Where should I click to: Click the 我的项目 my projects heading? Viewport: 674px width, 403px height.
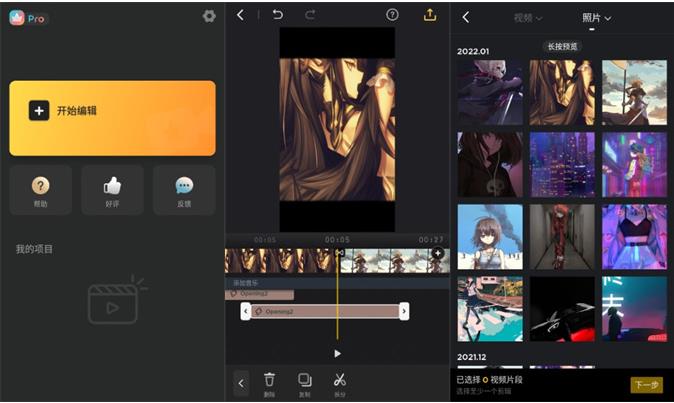point(34,249)
